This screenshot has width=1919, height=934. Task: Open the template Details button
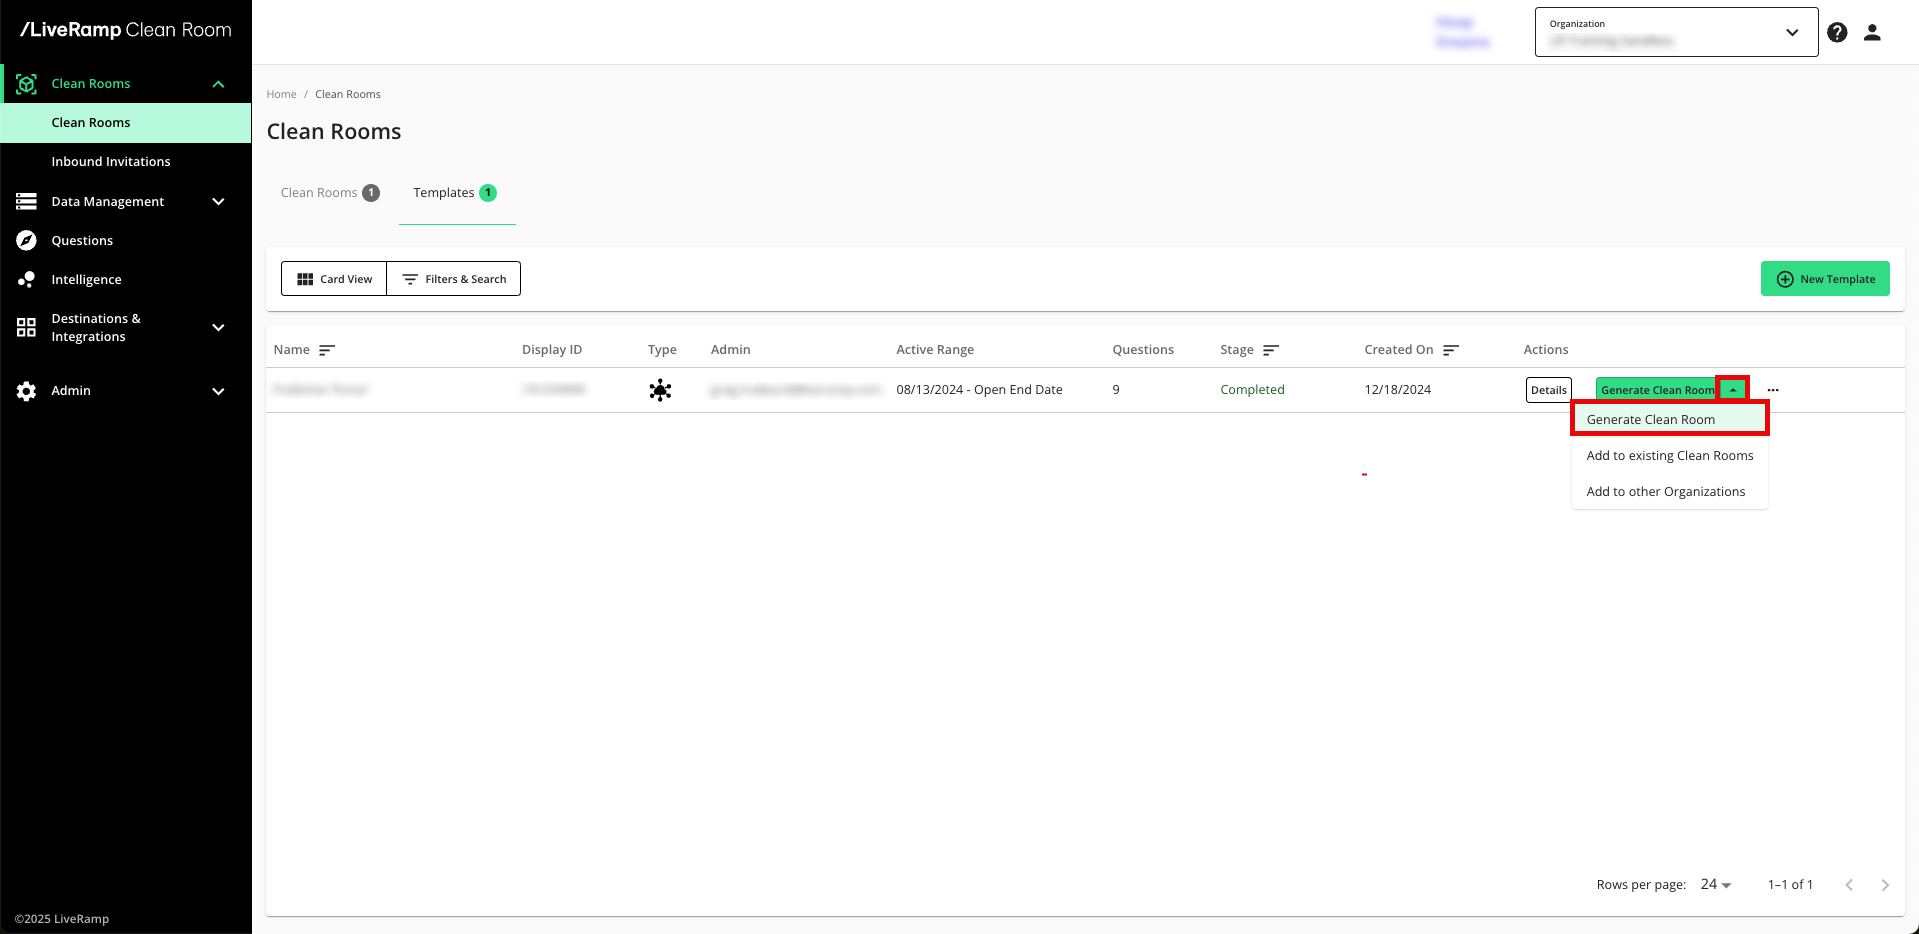tap(1548, 390)
